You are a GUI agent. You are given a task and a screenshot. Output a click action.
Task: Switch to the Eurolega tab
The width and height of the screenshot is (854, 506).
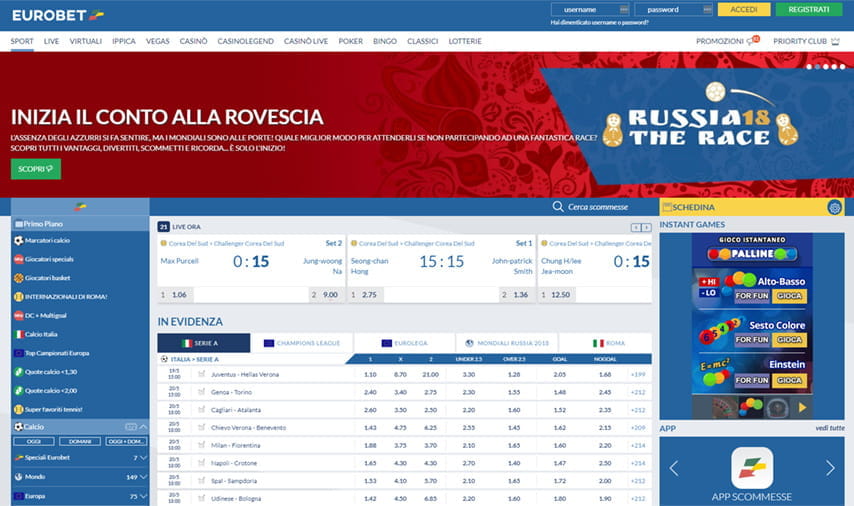click(405, 343)
